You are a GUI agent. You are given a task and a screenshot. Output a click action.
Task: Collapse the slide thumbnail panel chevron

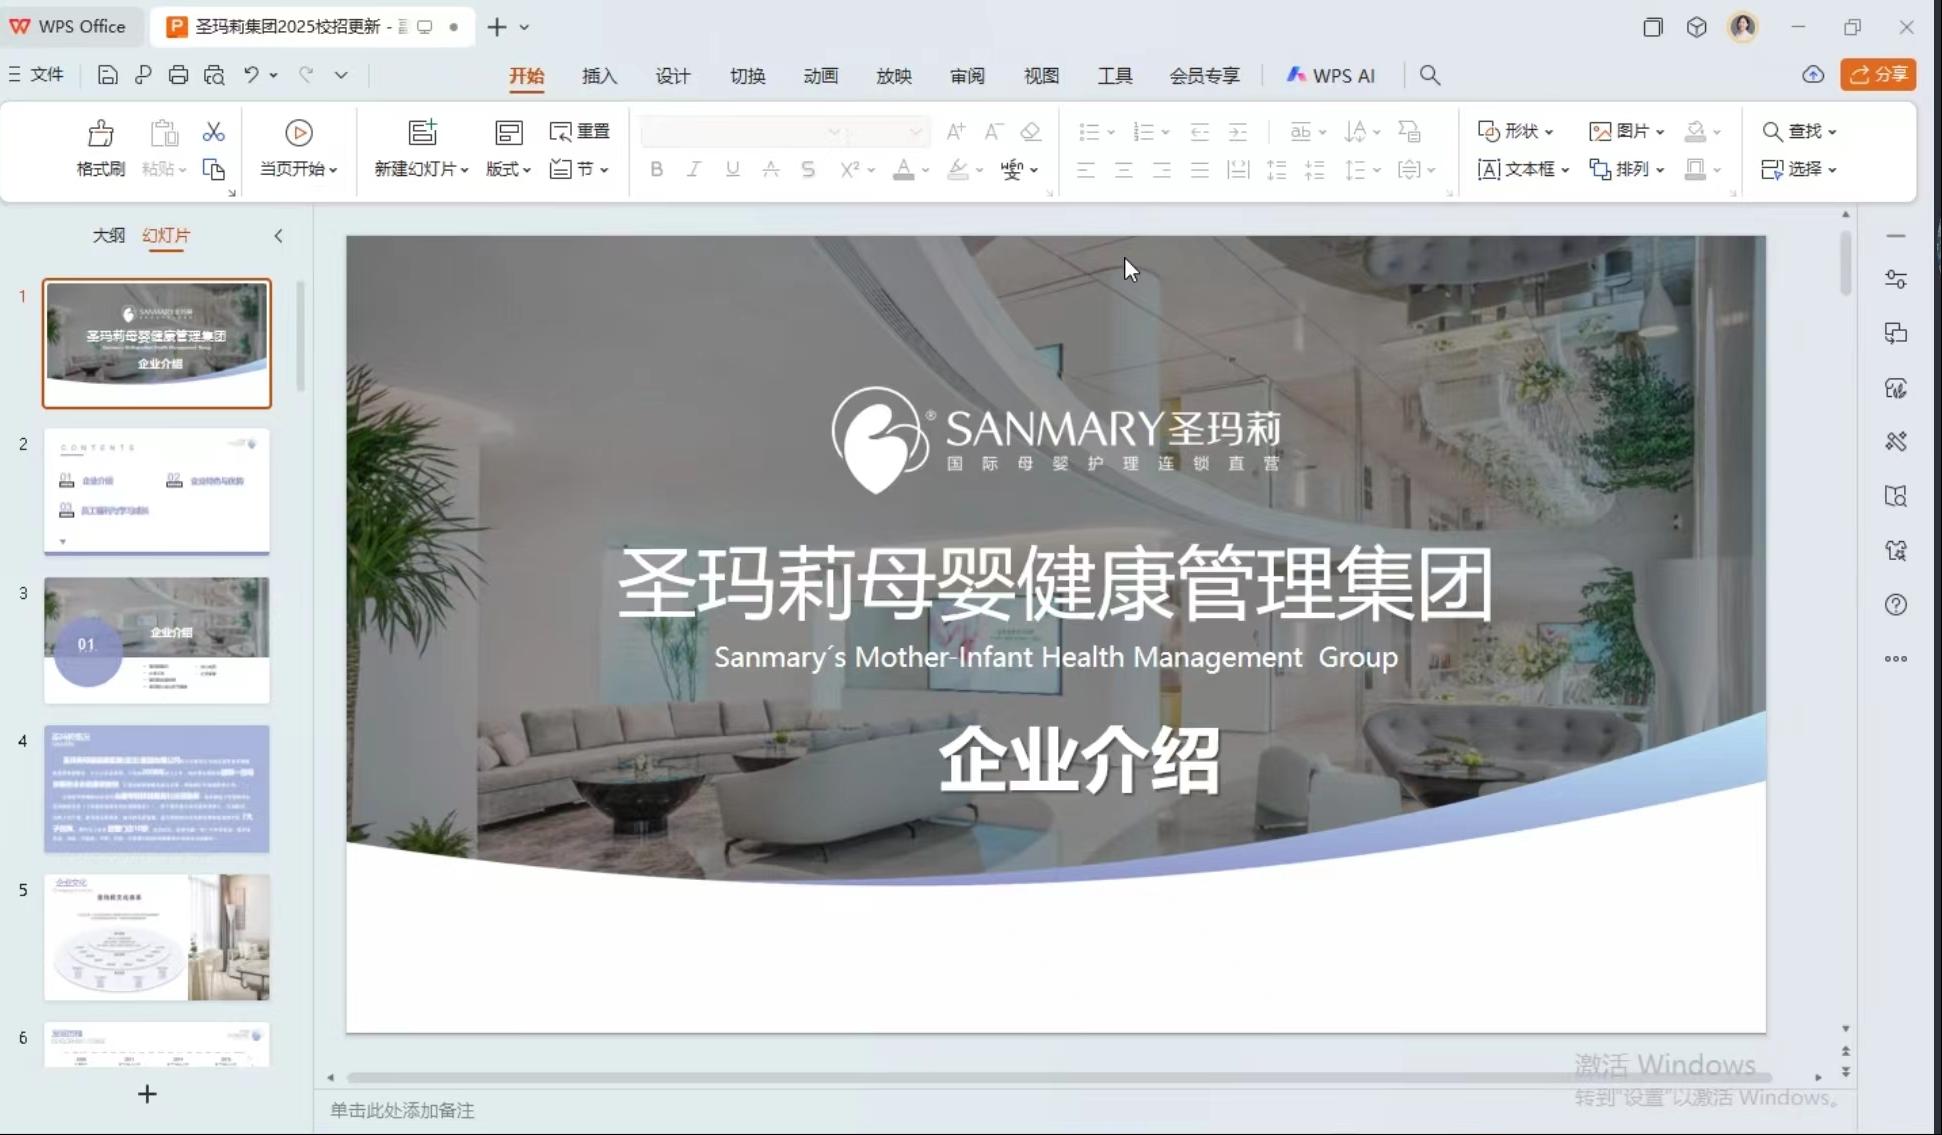pyautogui.click(x=278, y=236)
